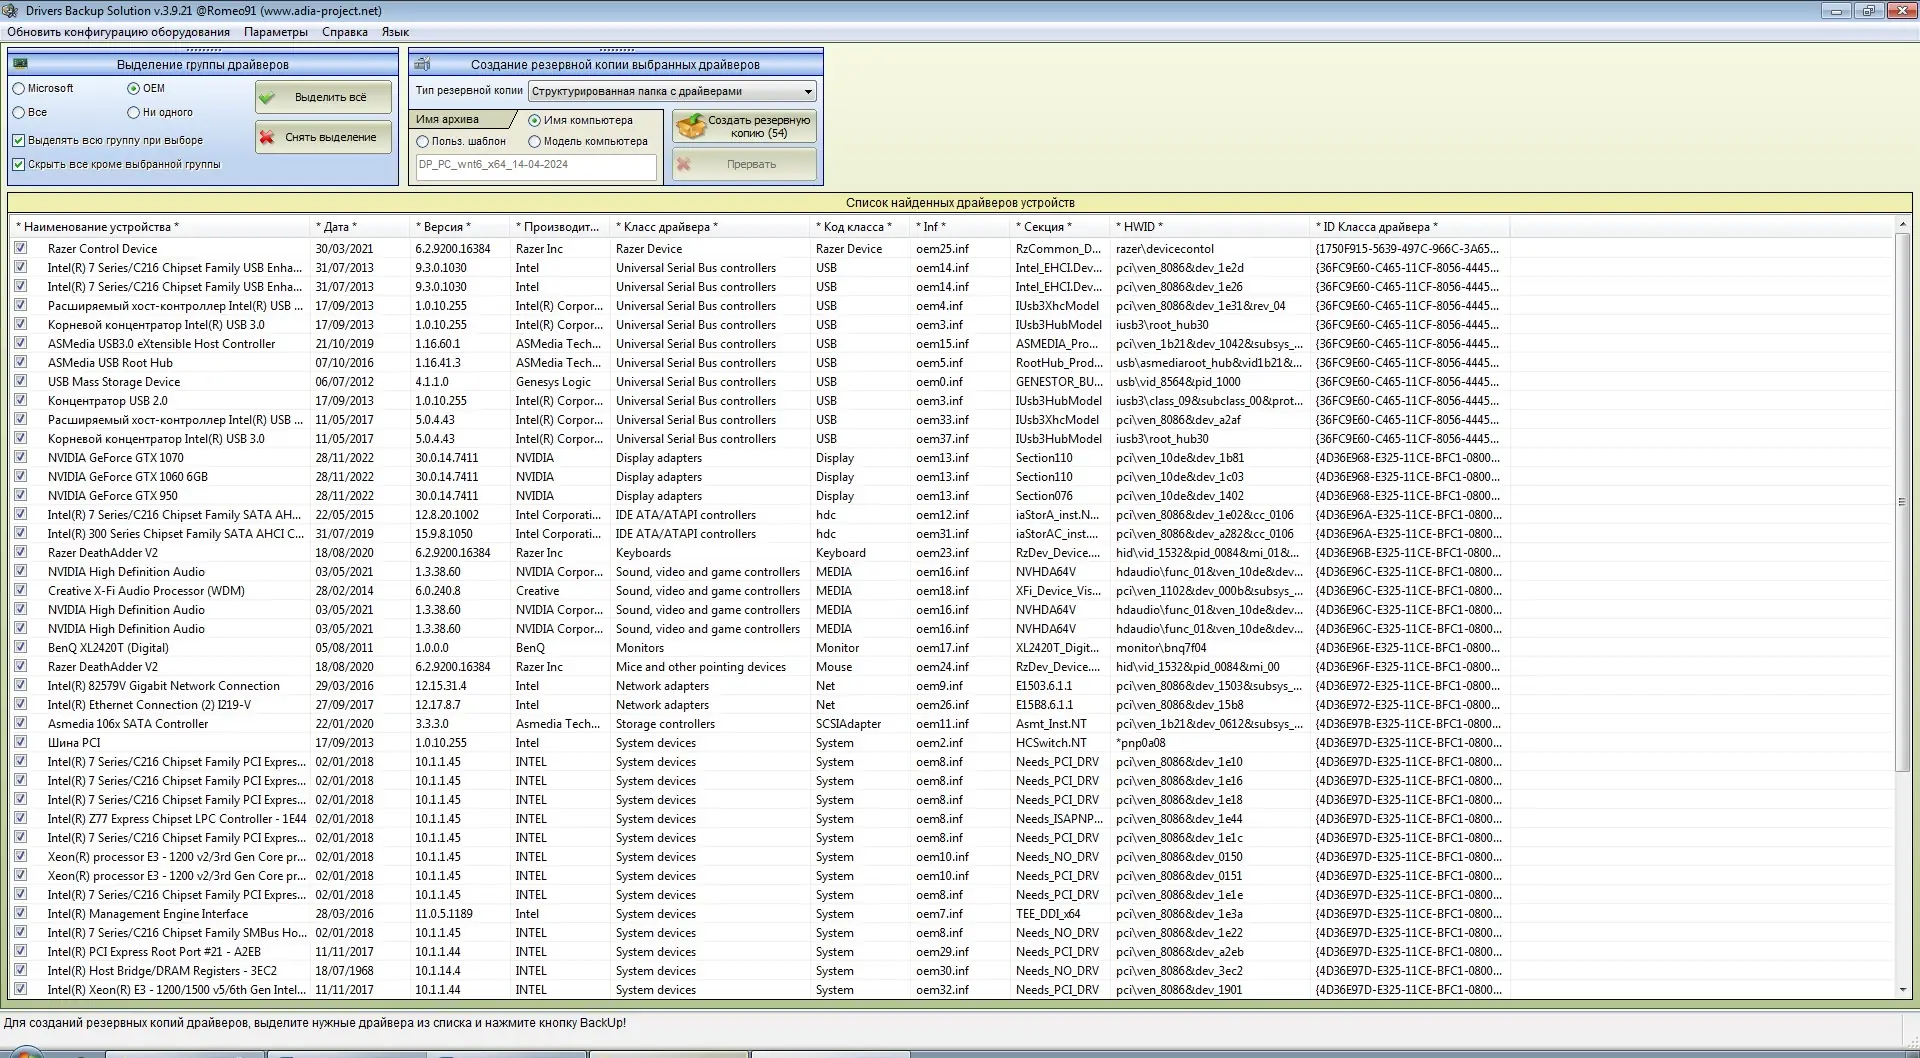This screenshot has width=1920, height=1058.
Task: Open 'Обновить конфигурацию оборудования' menu
Action: click(118, 32)
